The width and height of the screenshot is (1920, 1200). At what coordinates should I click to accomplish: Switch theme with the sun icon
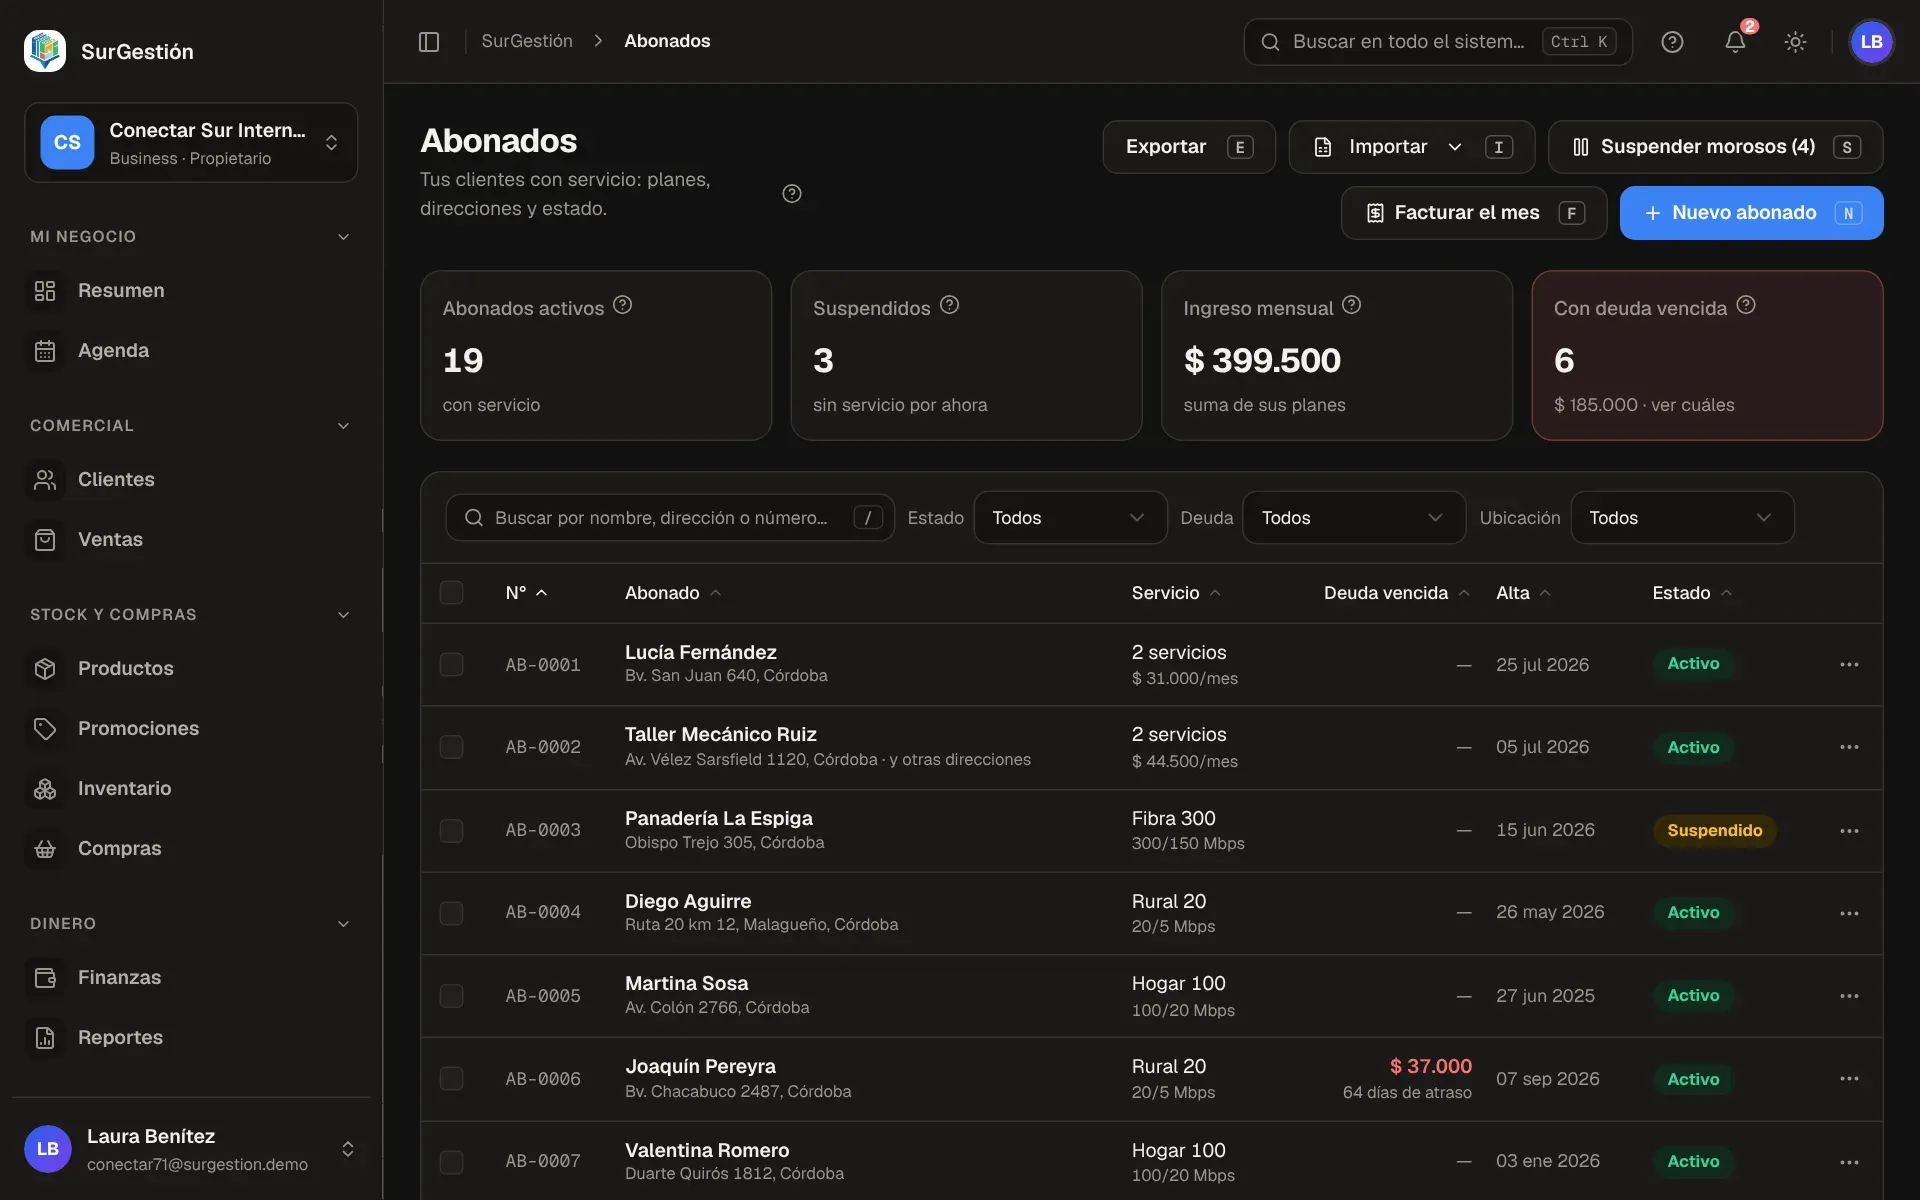tap(1795, 42)
